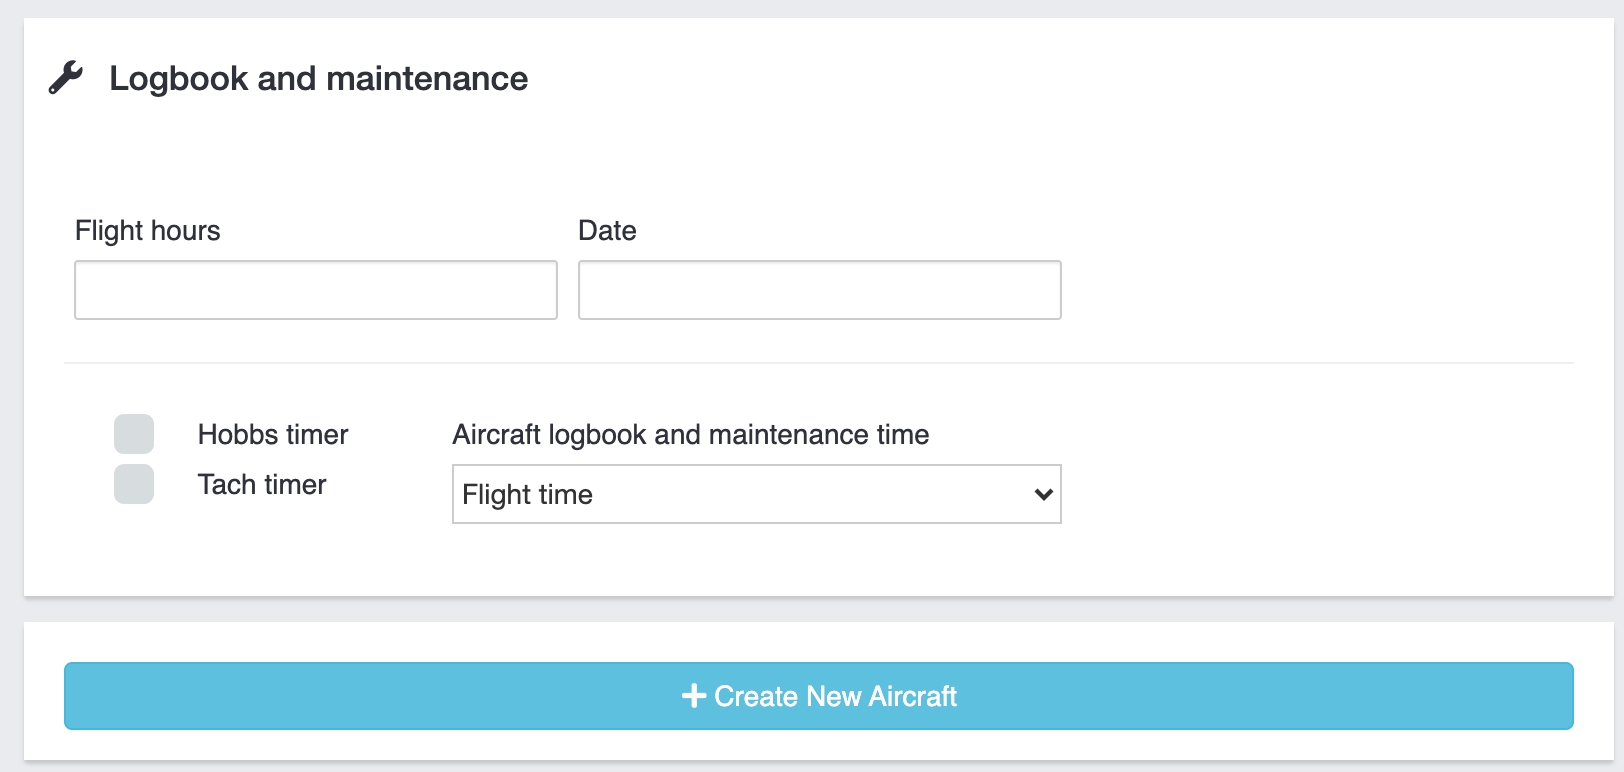Click the right end of the Date field

(x=1044, y=290)
